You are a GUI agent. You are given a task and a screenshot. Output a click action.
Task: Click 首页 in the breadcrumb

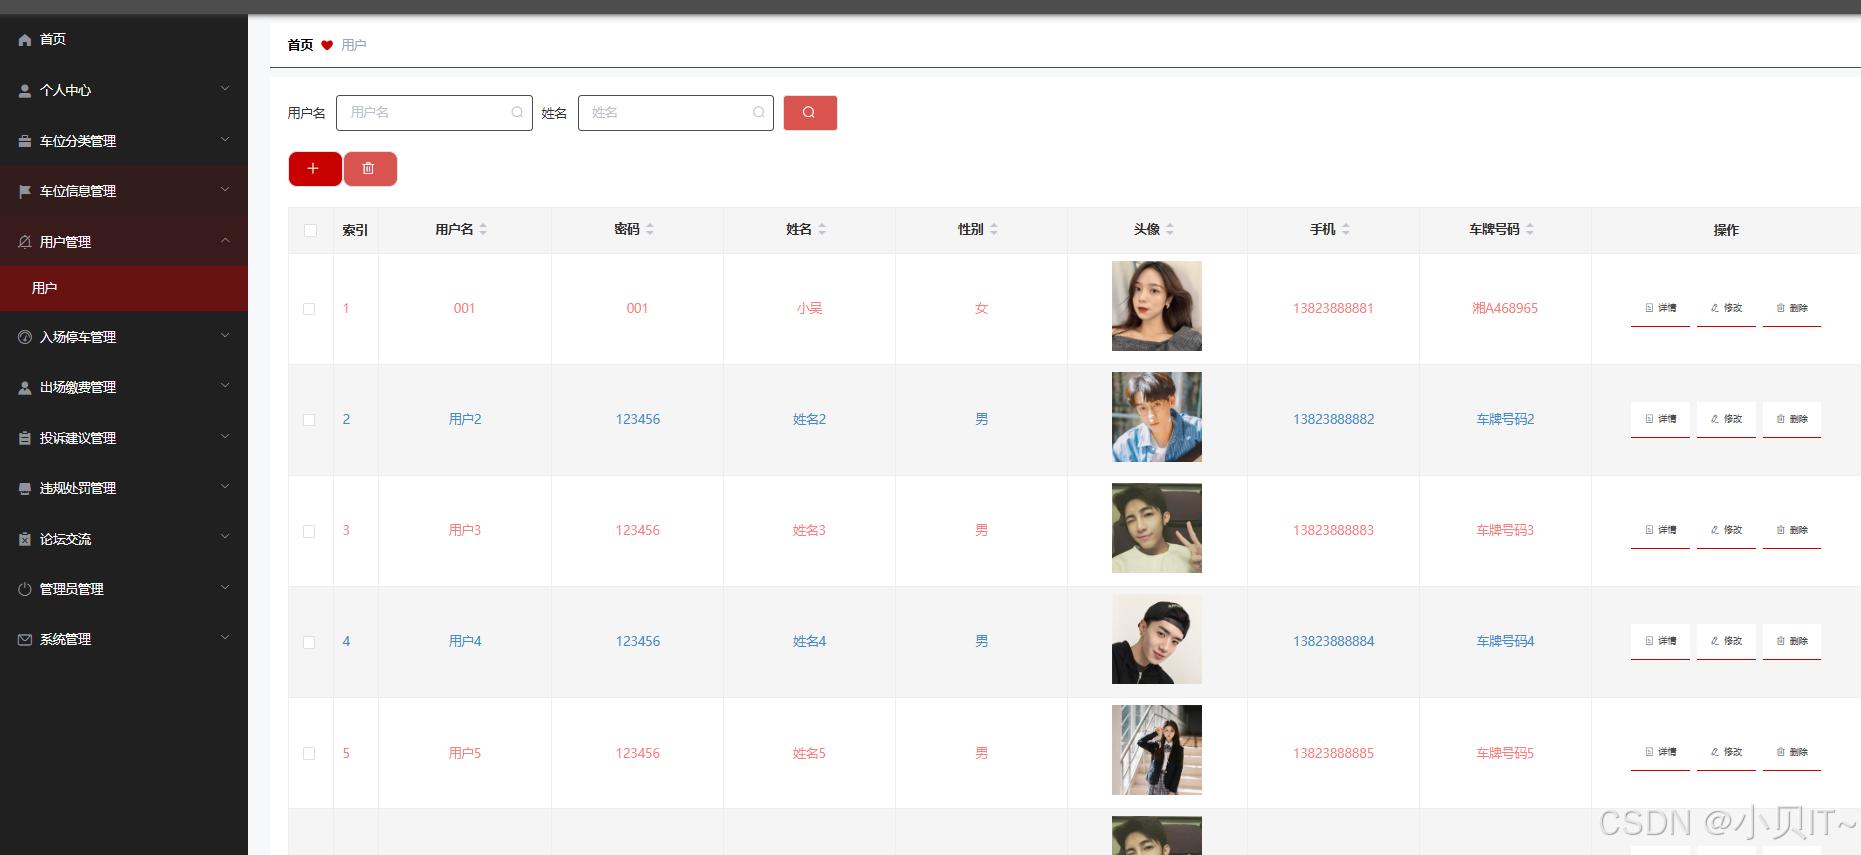point(300,45)
